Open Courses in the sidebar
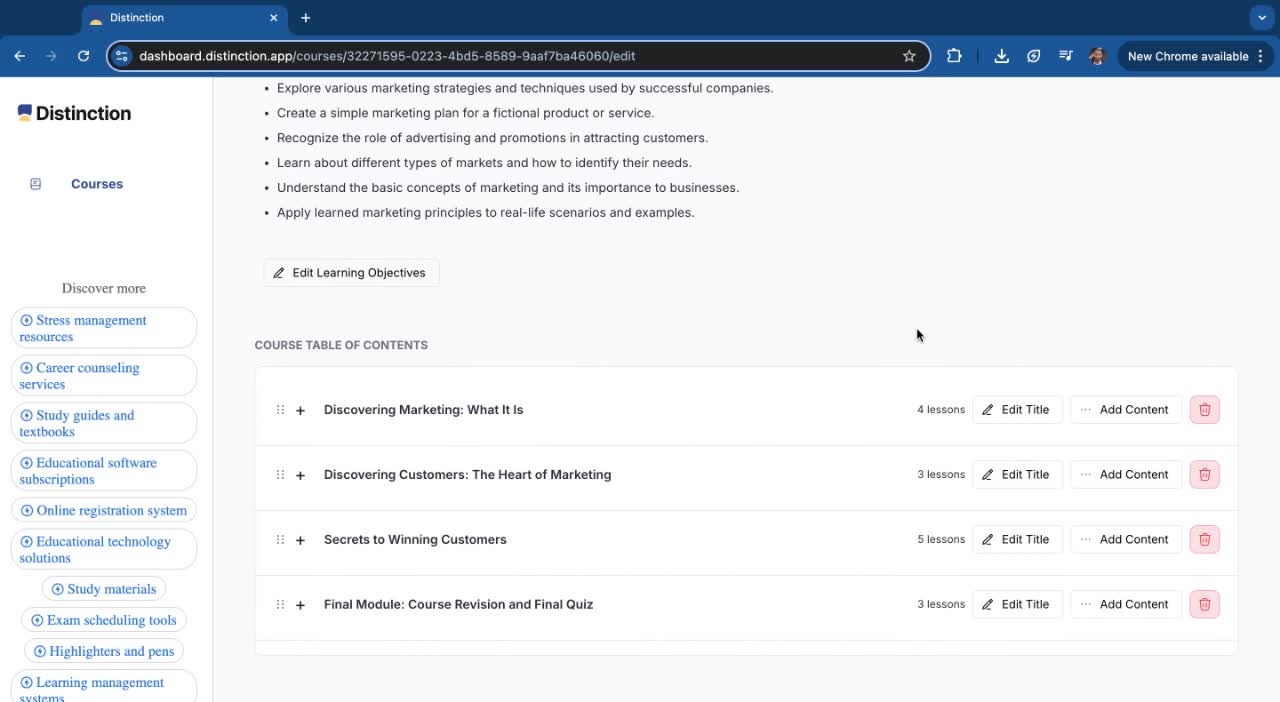The height and width of the screenshot is (702, 1280). [96, 184]
